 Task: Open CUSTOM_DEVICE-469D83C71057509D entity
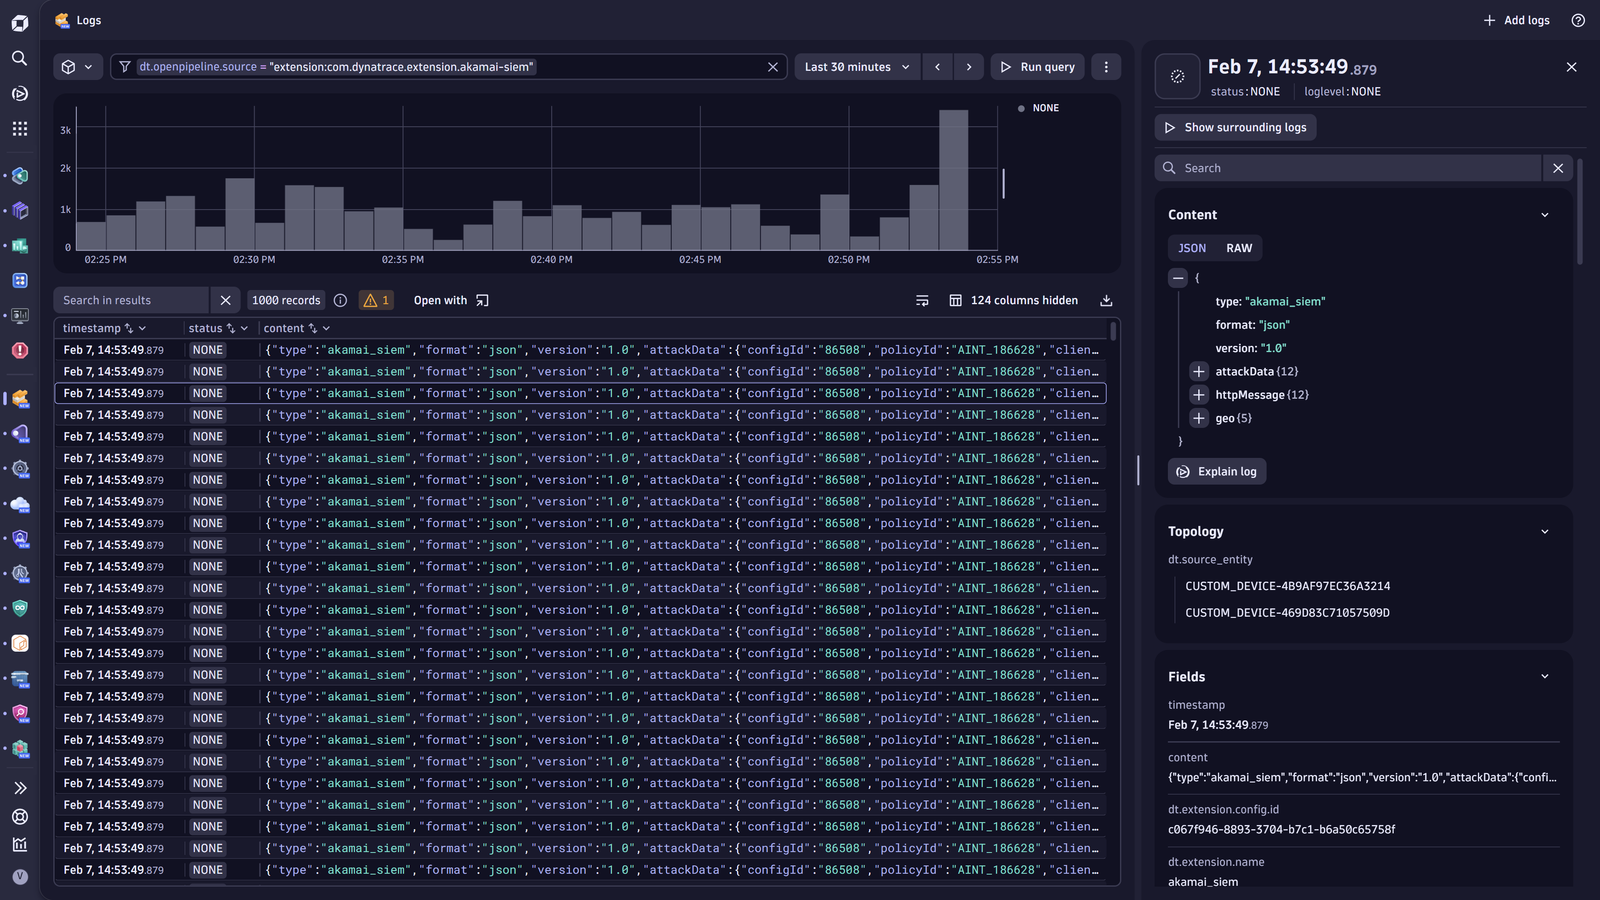1288,613
